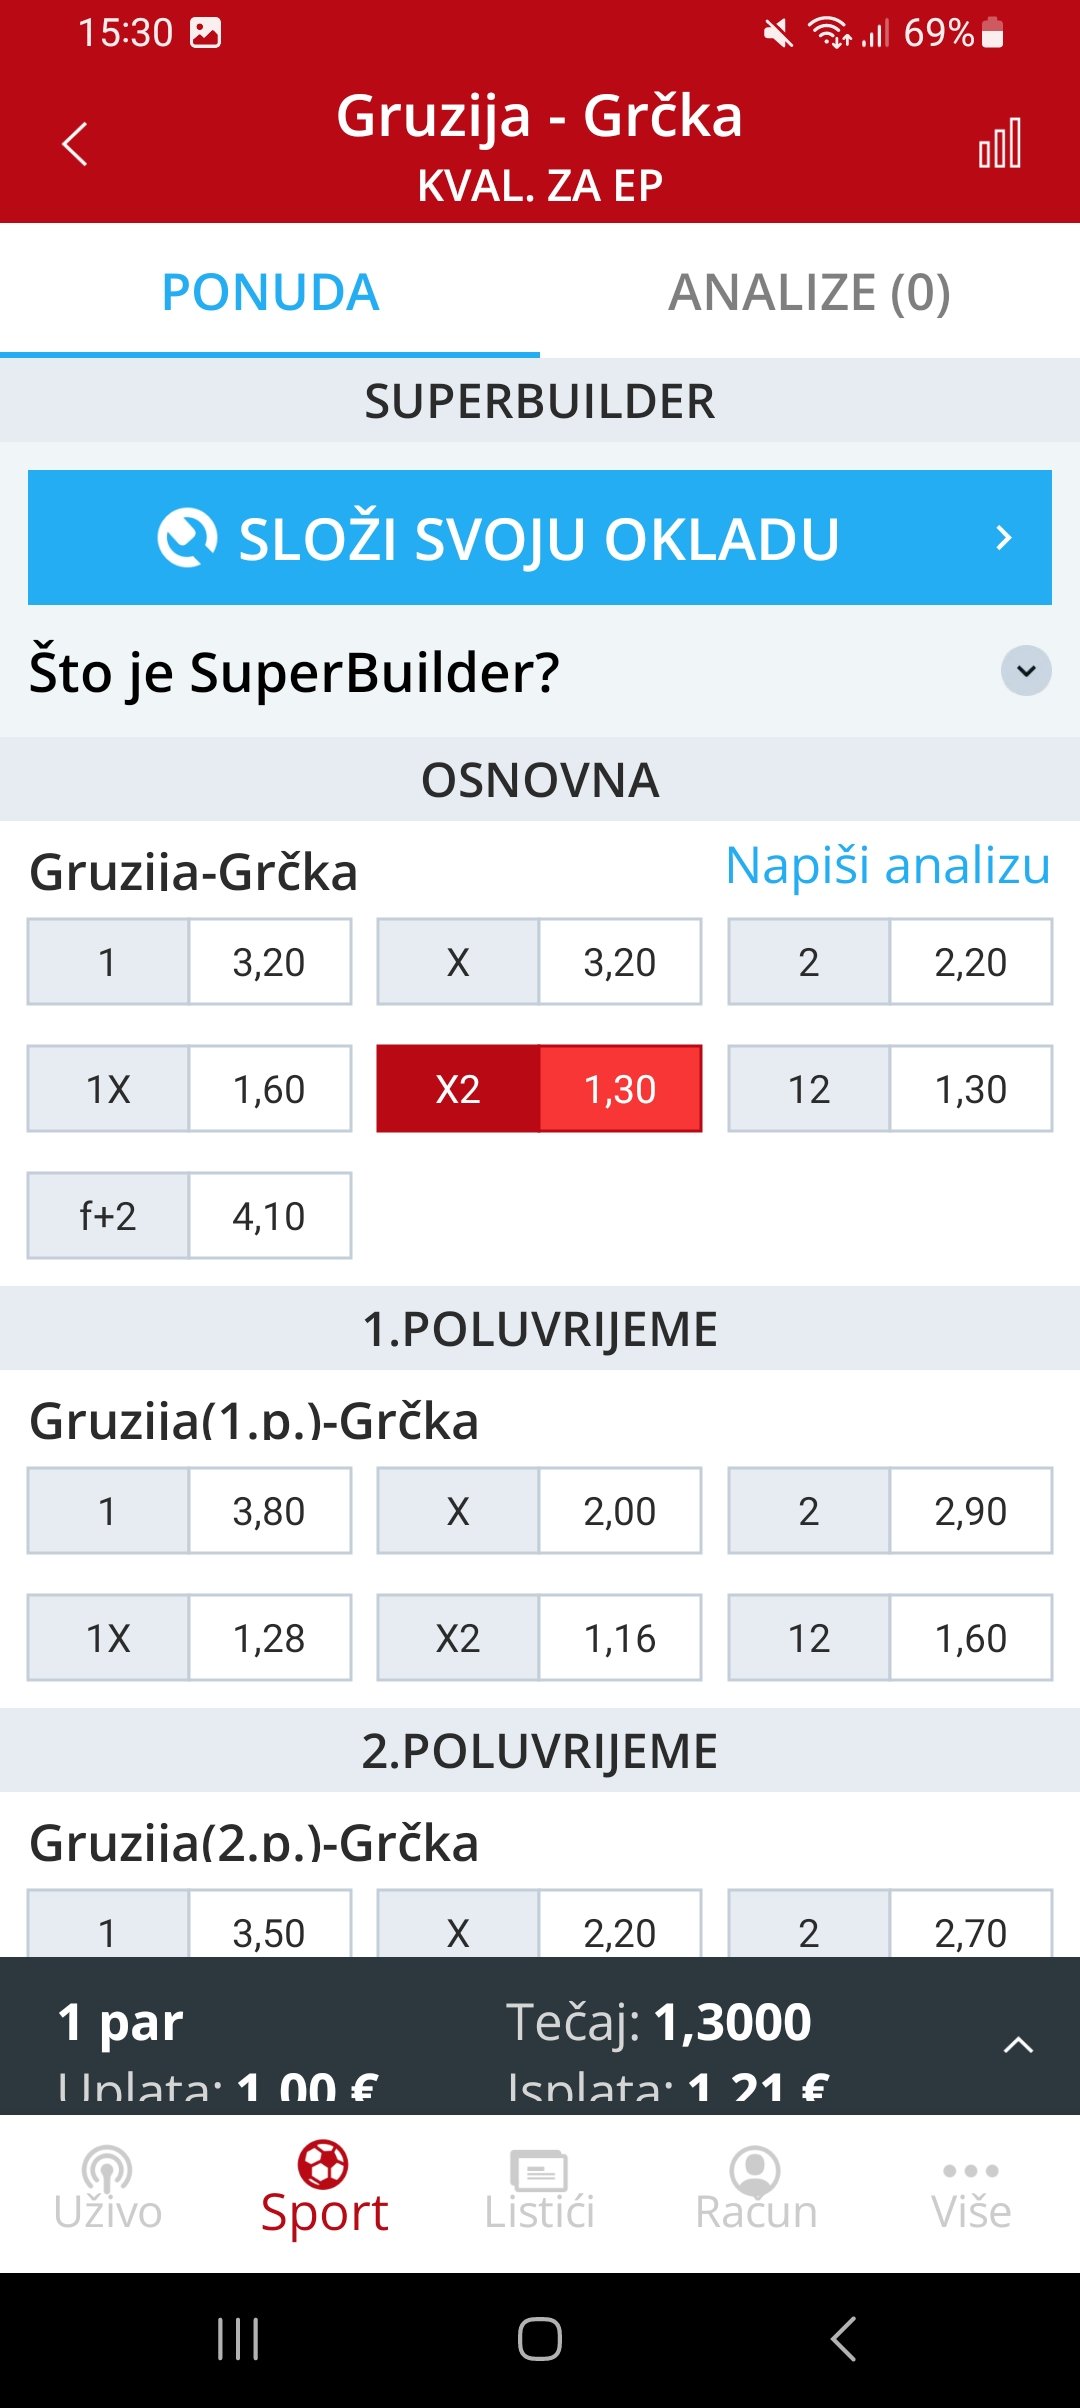
Task: Select the PONUDA tab
Action: (x=270, y=292)
